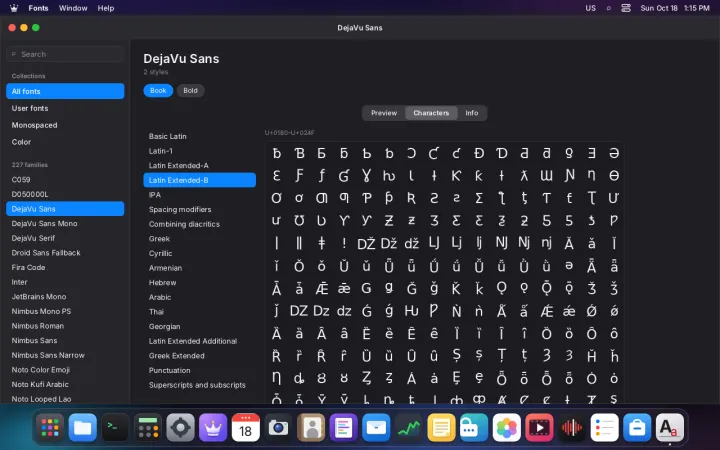Choose the C059 font family

pyautogui.click(x=65, y=180)
